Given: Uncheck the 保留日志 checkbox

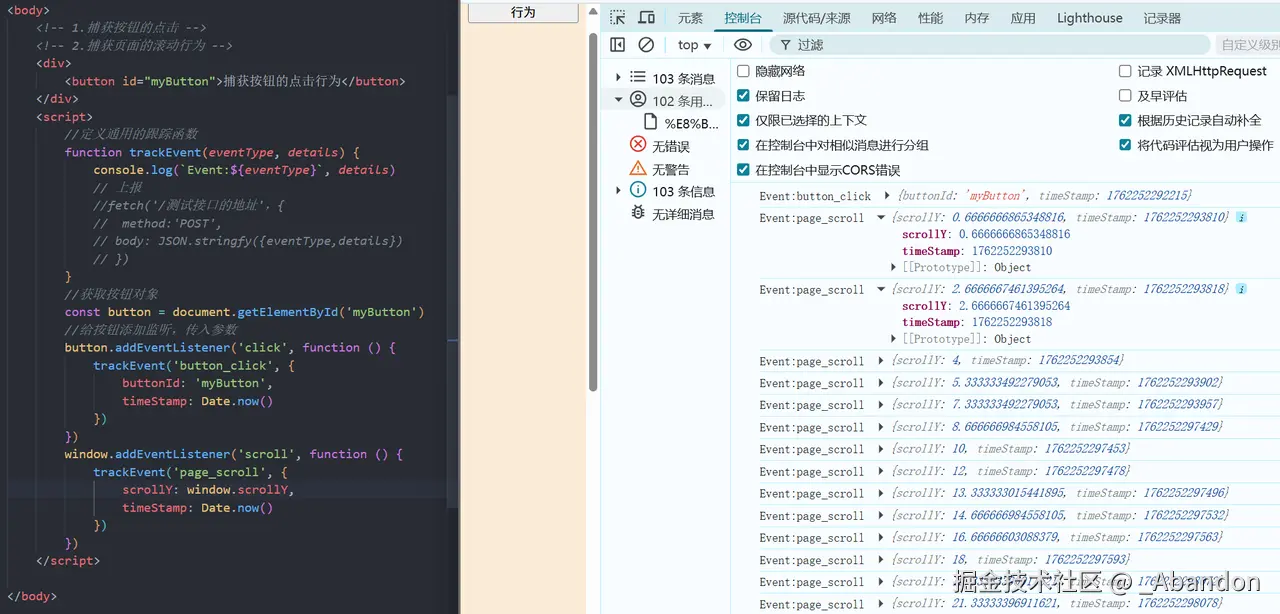Looking at the screenshot, I should pos(743,96).
